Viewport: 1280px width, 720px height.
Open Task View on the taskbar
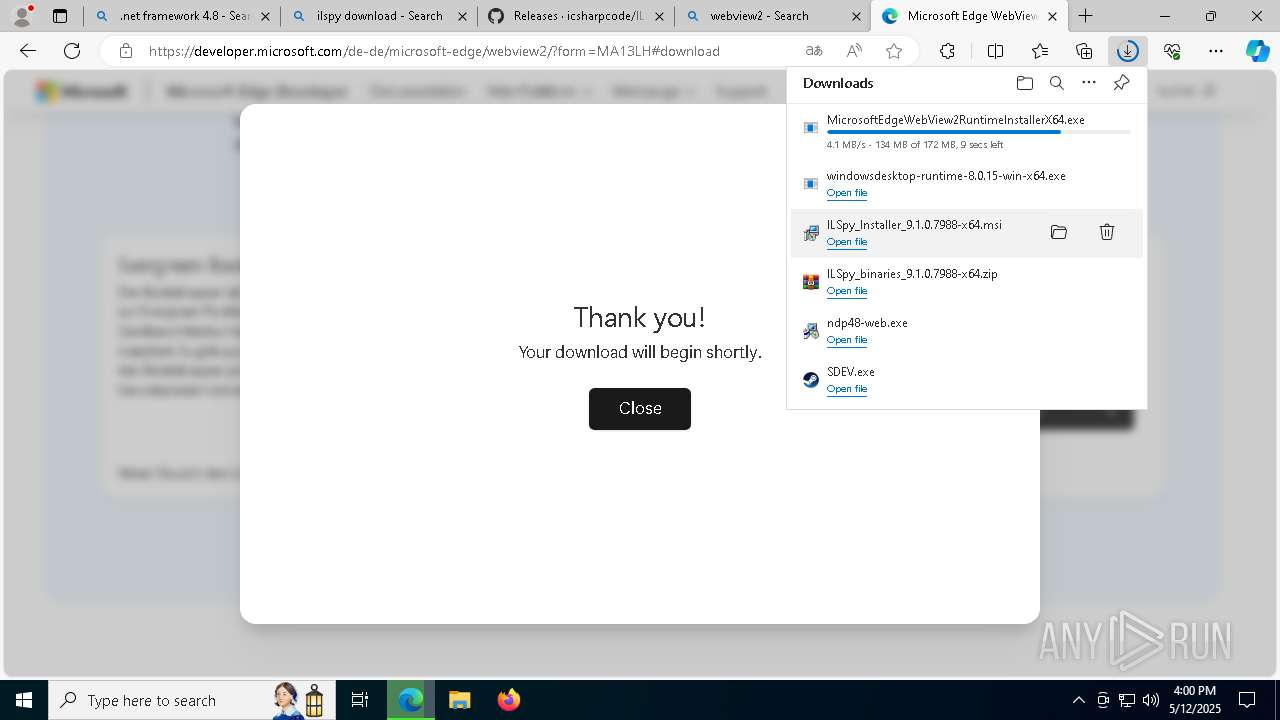[360, 700]
